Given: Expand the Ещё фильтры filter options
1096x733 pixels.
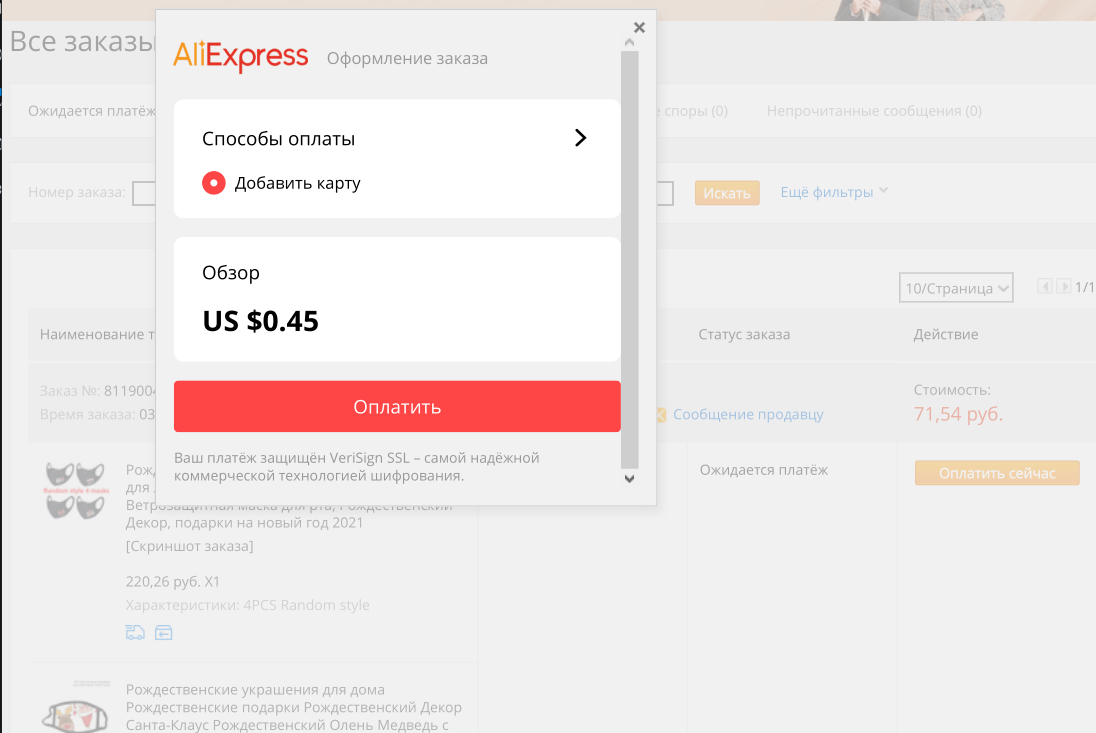Looking at the screenshot, I should point(834,192).
